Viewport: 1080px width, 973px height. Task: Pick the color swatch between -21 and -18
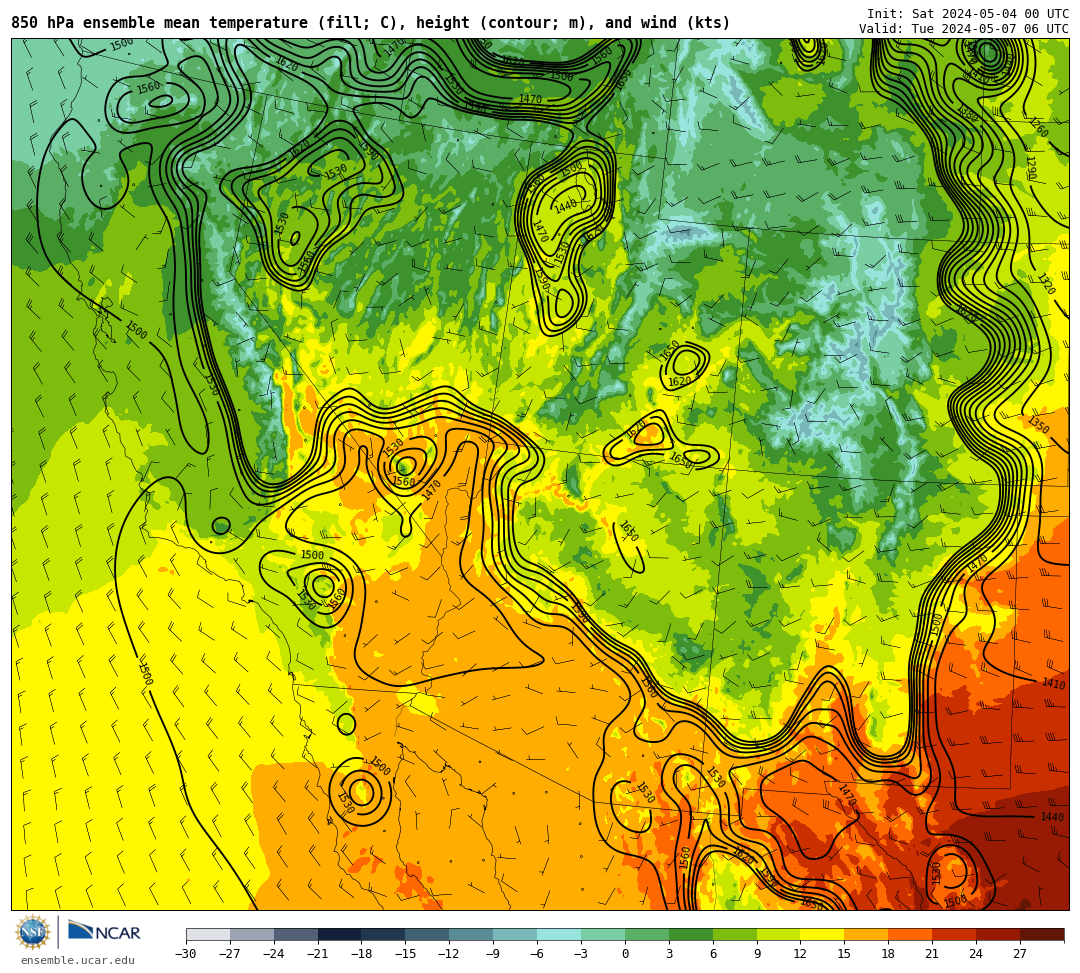(340, 934)
